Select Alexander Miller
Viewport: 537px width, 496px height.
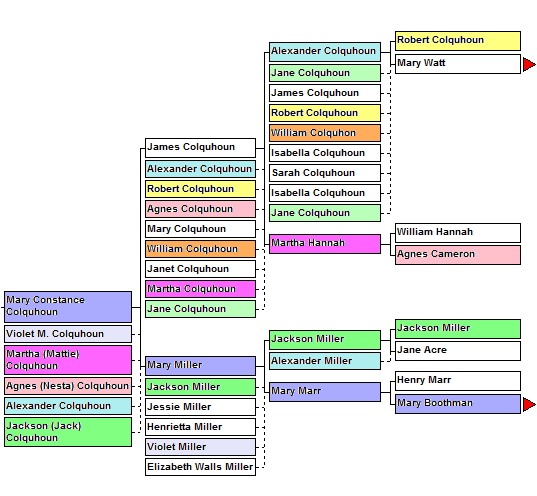pos(325,361)
